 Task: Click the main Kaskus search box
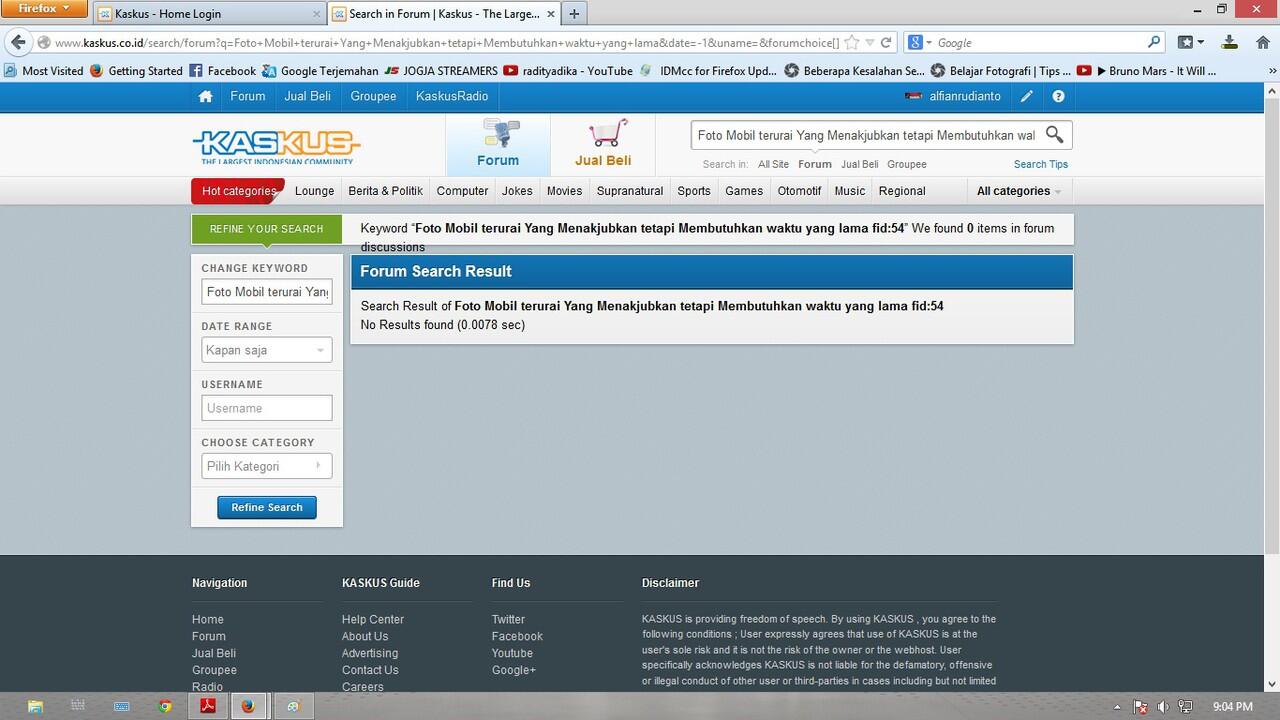(x=866, y=135)
